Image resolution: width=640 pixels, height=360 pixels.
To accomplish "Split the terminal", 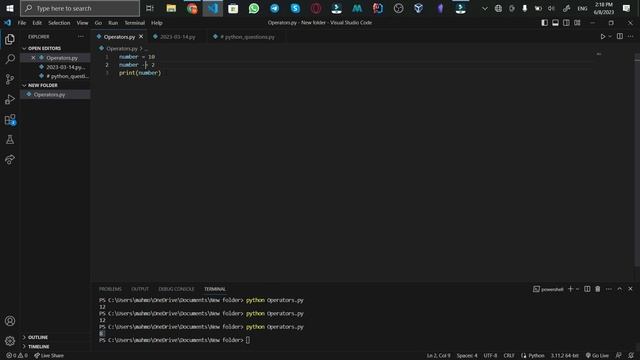I will pos(587,289).
